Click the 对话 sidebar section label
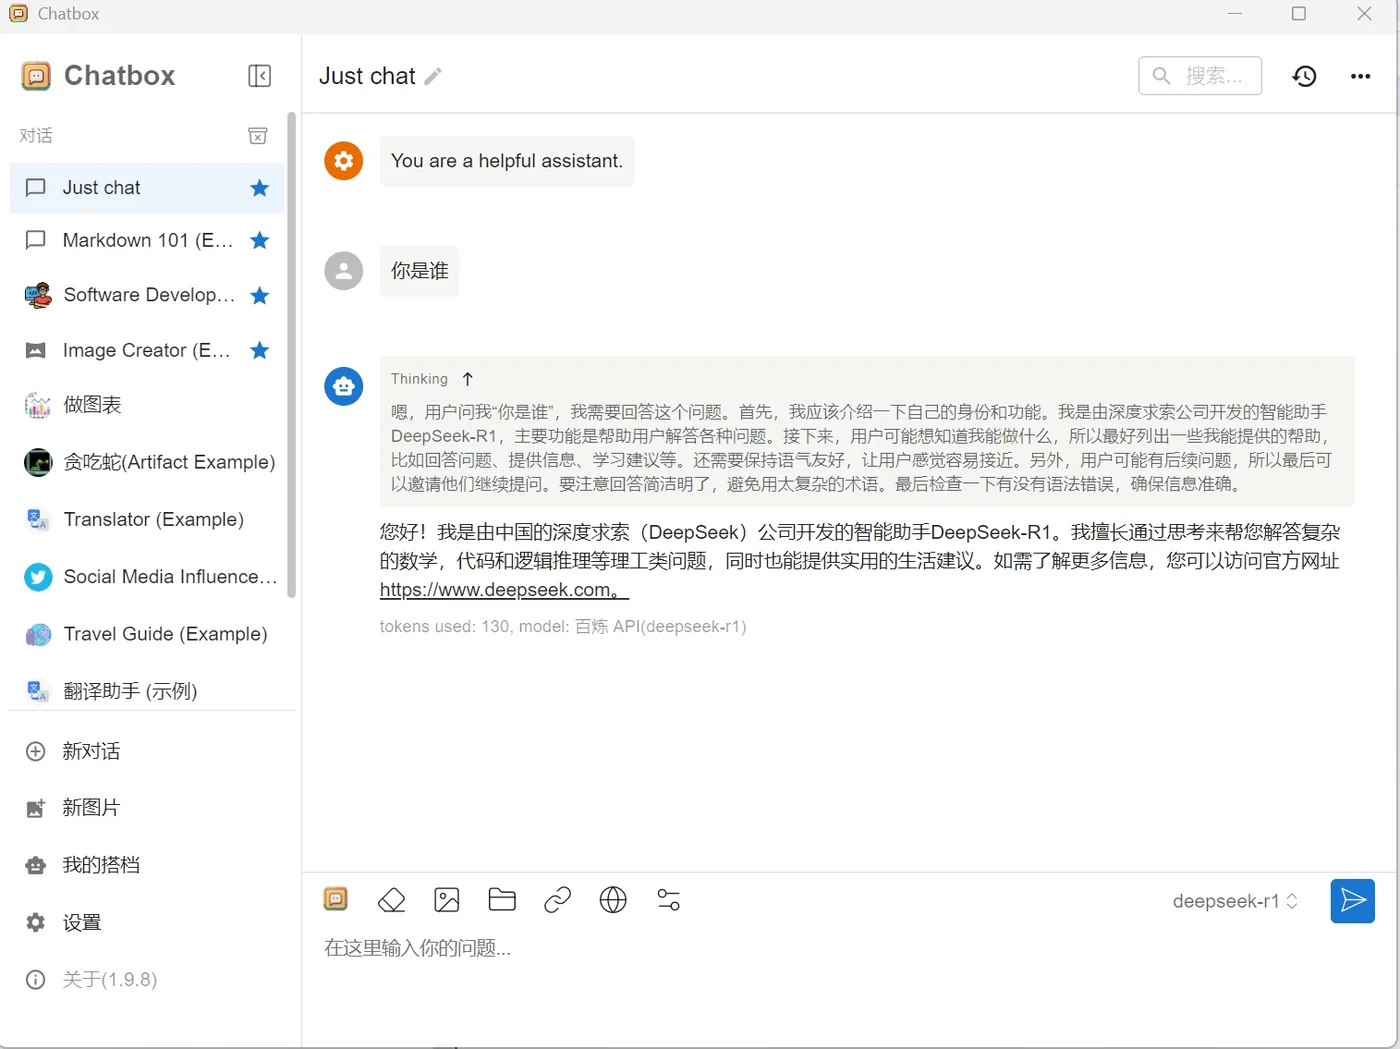This screenshot has height=1049, width=1400. point(36,136)
